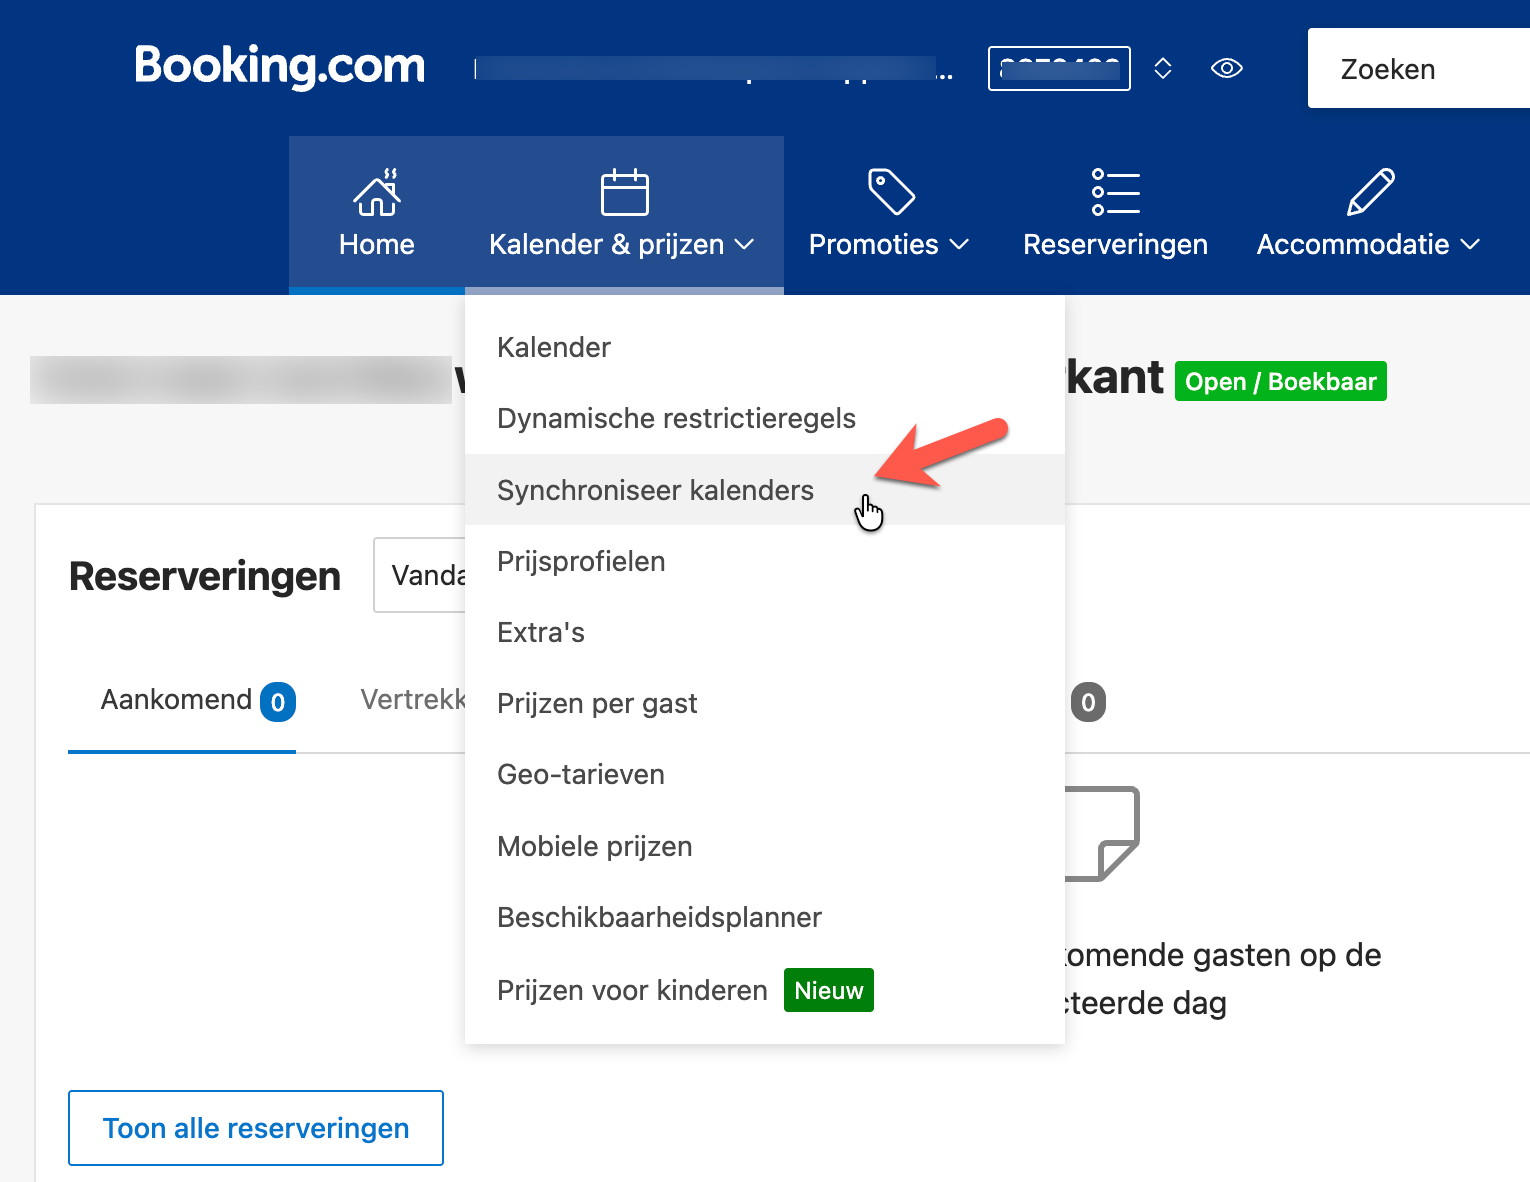Screen dimensions: 1530x1182
Task: Toggle the eye visibility icon in header
Action: pos(1227,68)
